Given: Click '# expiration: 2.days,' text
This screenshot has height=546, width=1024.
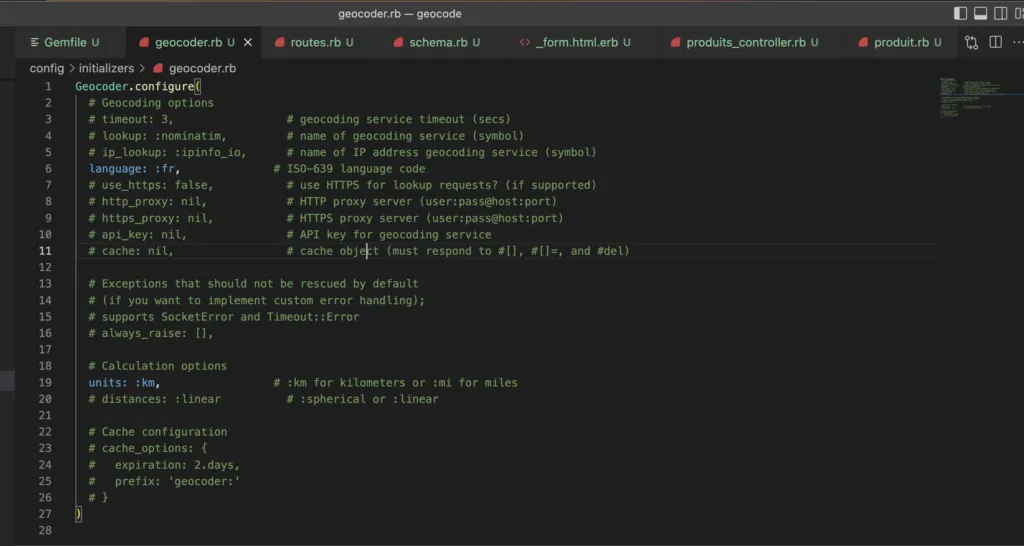Looking at the screenshot, I should pyautogui.click(x=165, y=465).
